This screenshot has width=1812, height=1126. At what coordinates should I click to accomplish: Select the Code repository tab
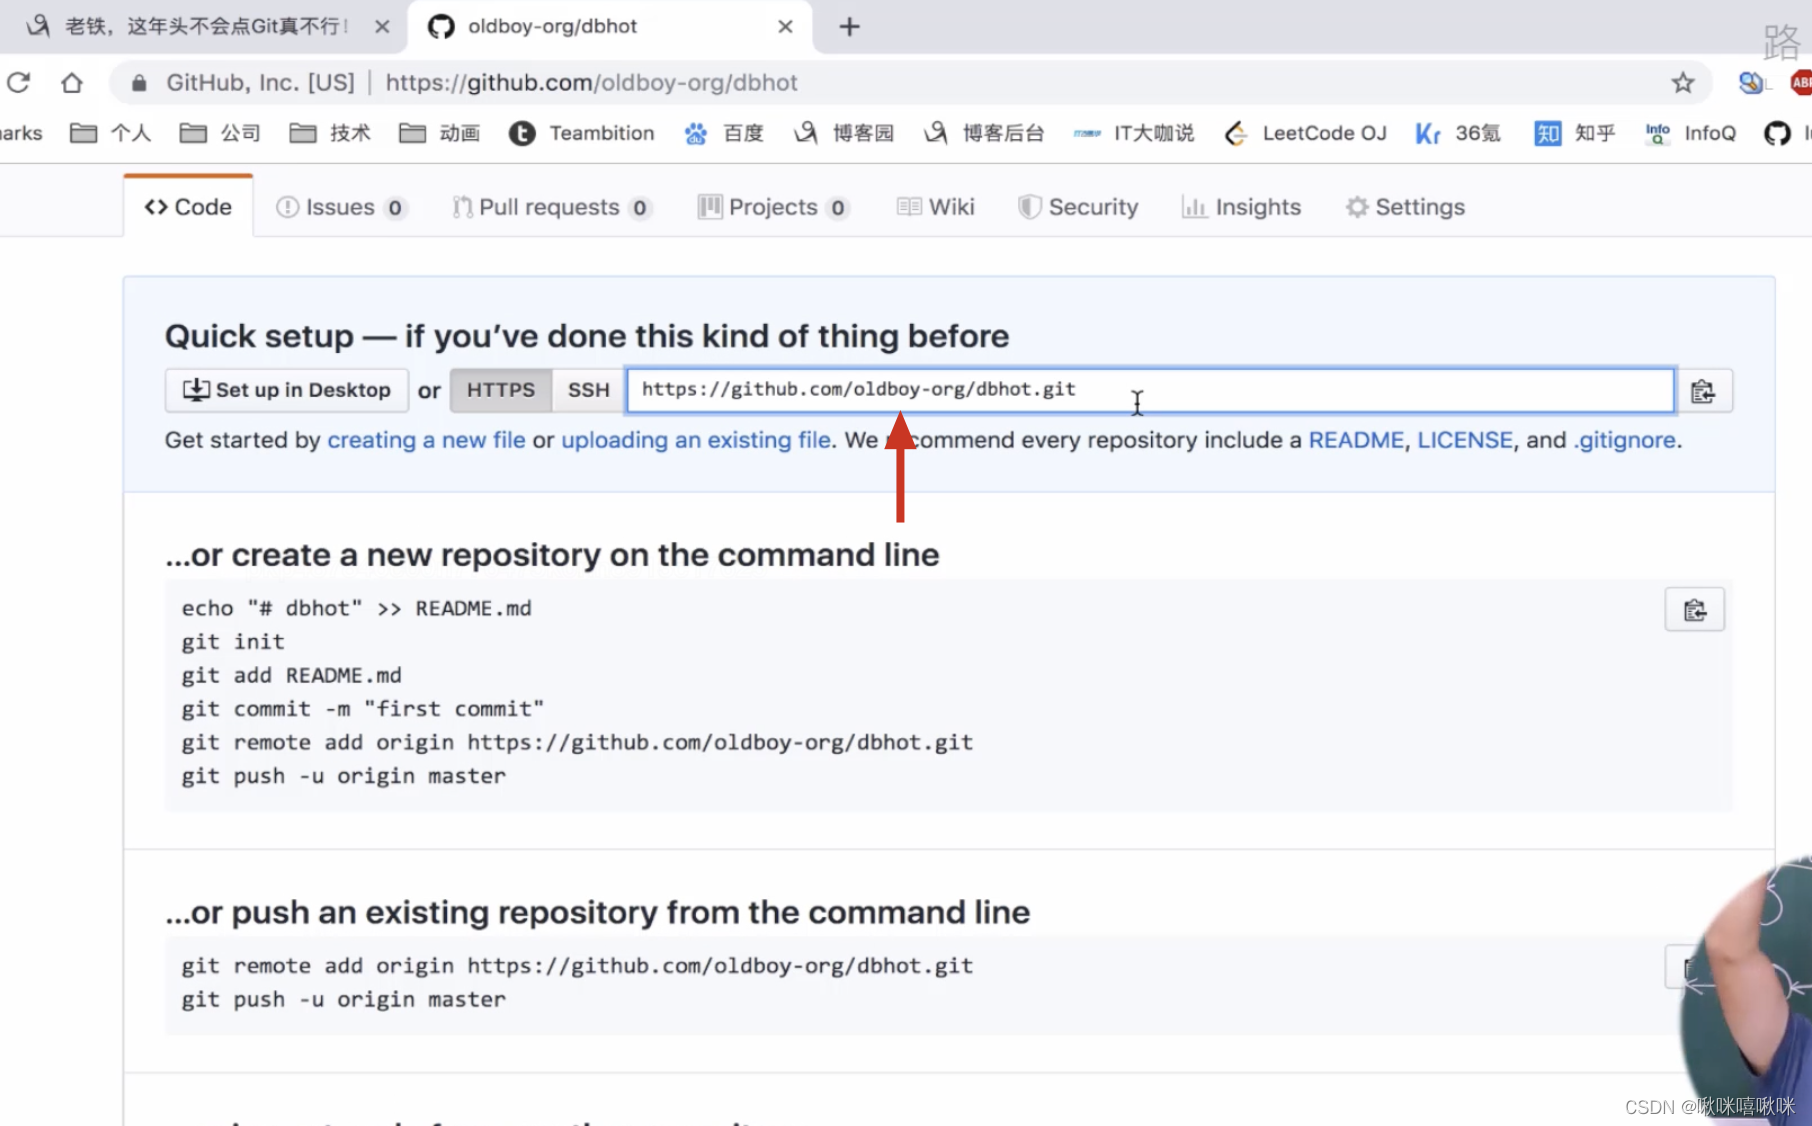click(x=188, y=207)
